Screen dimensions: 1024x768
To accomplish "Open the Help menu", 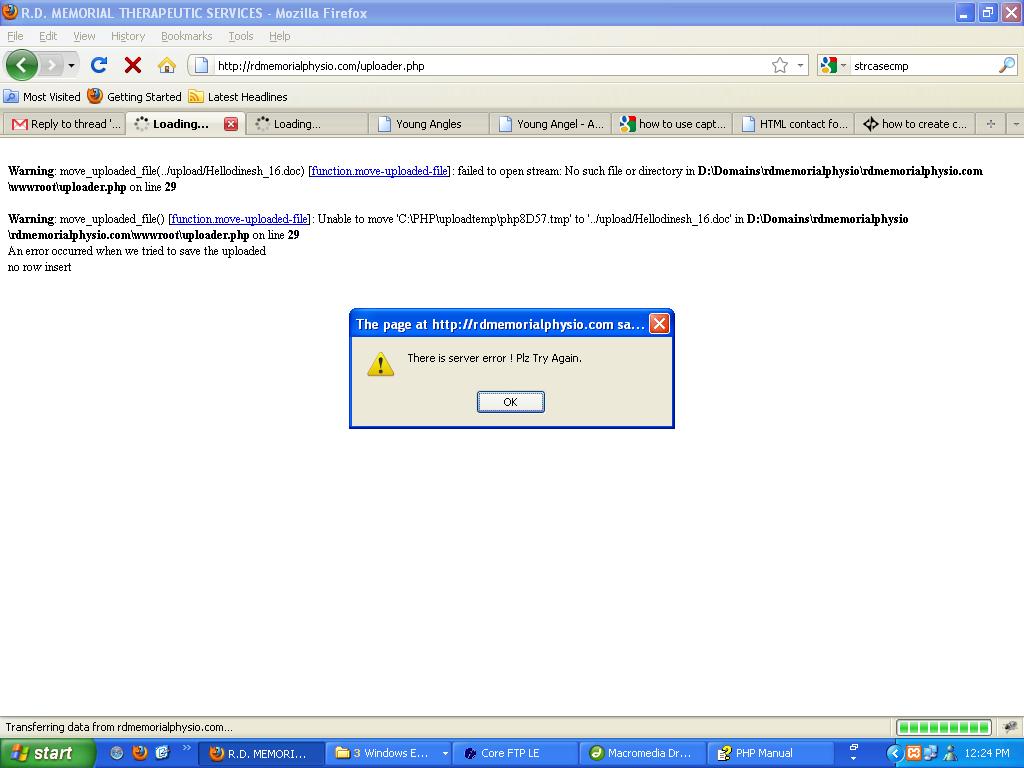I will (x=280, y=36).
